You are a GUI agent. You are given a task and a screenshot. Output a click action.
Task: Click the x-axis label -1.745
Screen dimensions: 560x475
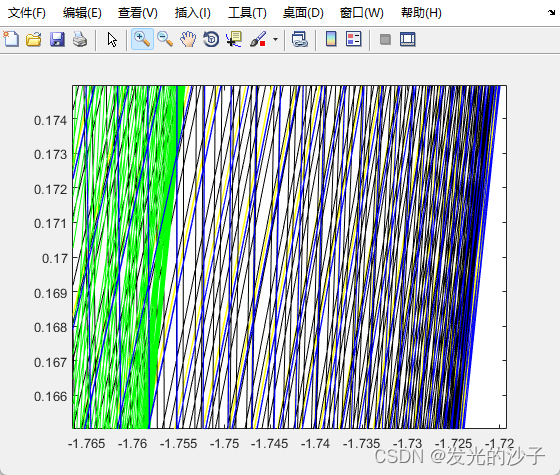pos(269,444)
